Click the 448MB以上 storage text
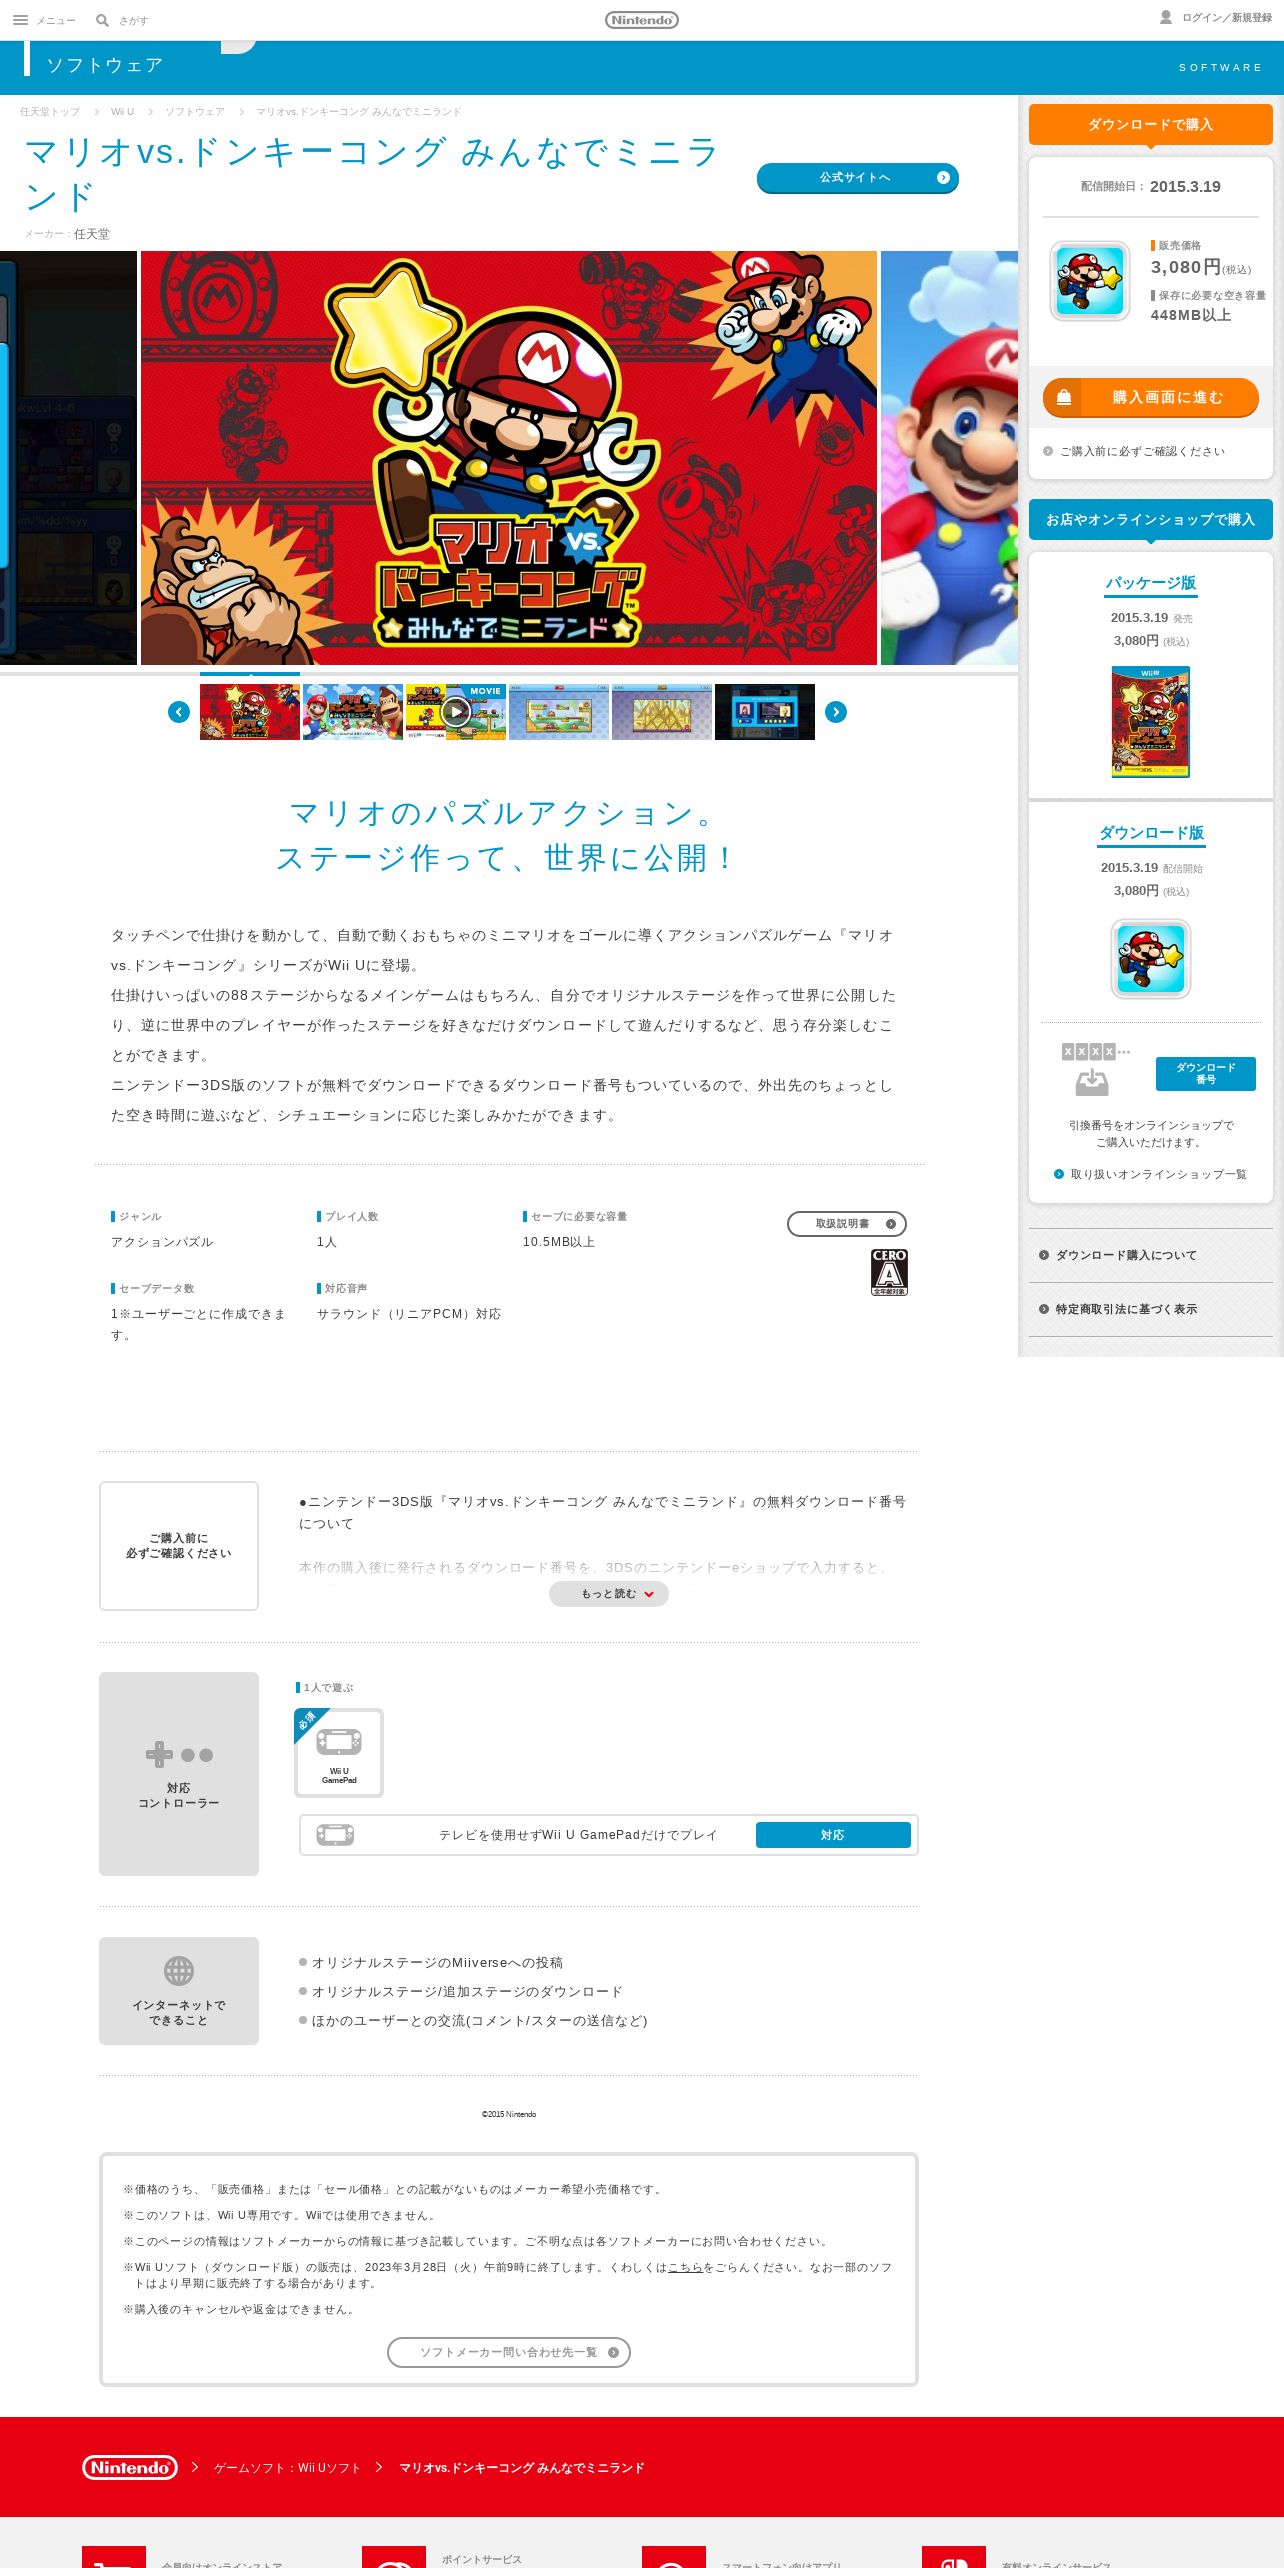Screen dimensions: 1284x2568 click(1190, 315)
